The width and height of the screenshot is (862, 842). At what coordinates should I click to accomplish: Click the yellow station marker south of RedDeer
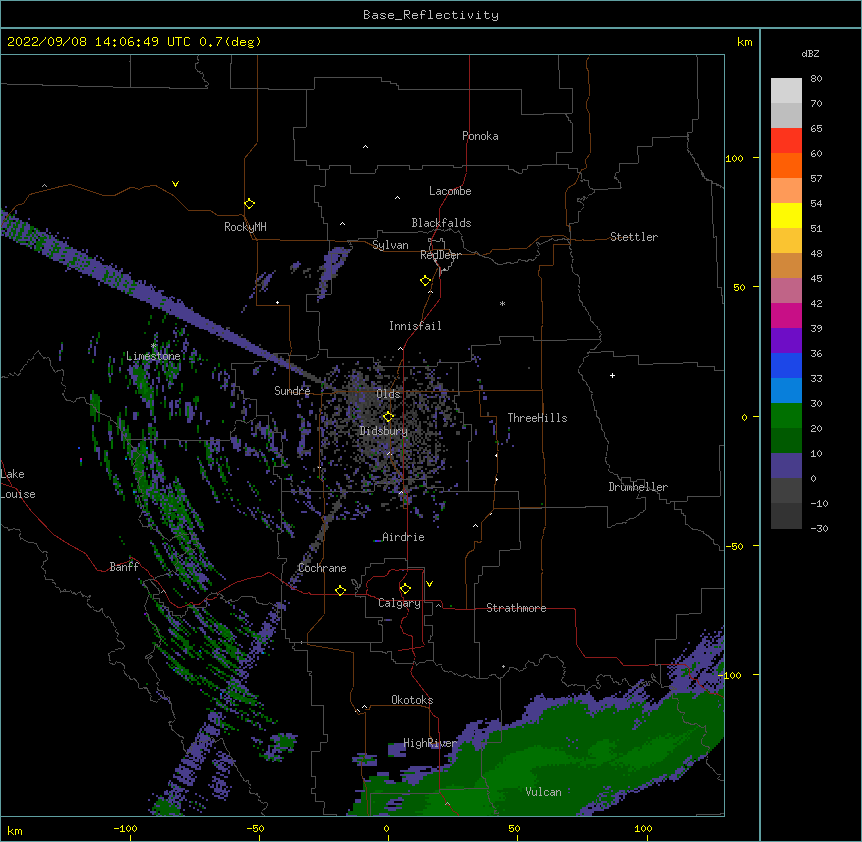[x=425, y=281]
